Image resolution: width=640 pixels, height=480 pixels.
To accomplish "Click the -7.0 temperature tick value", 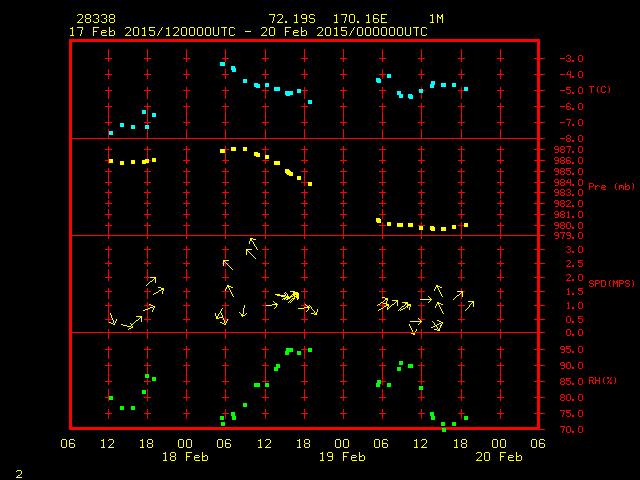I will [x=571, y=122].
